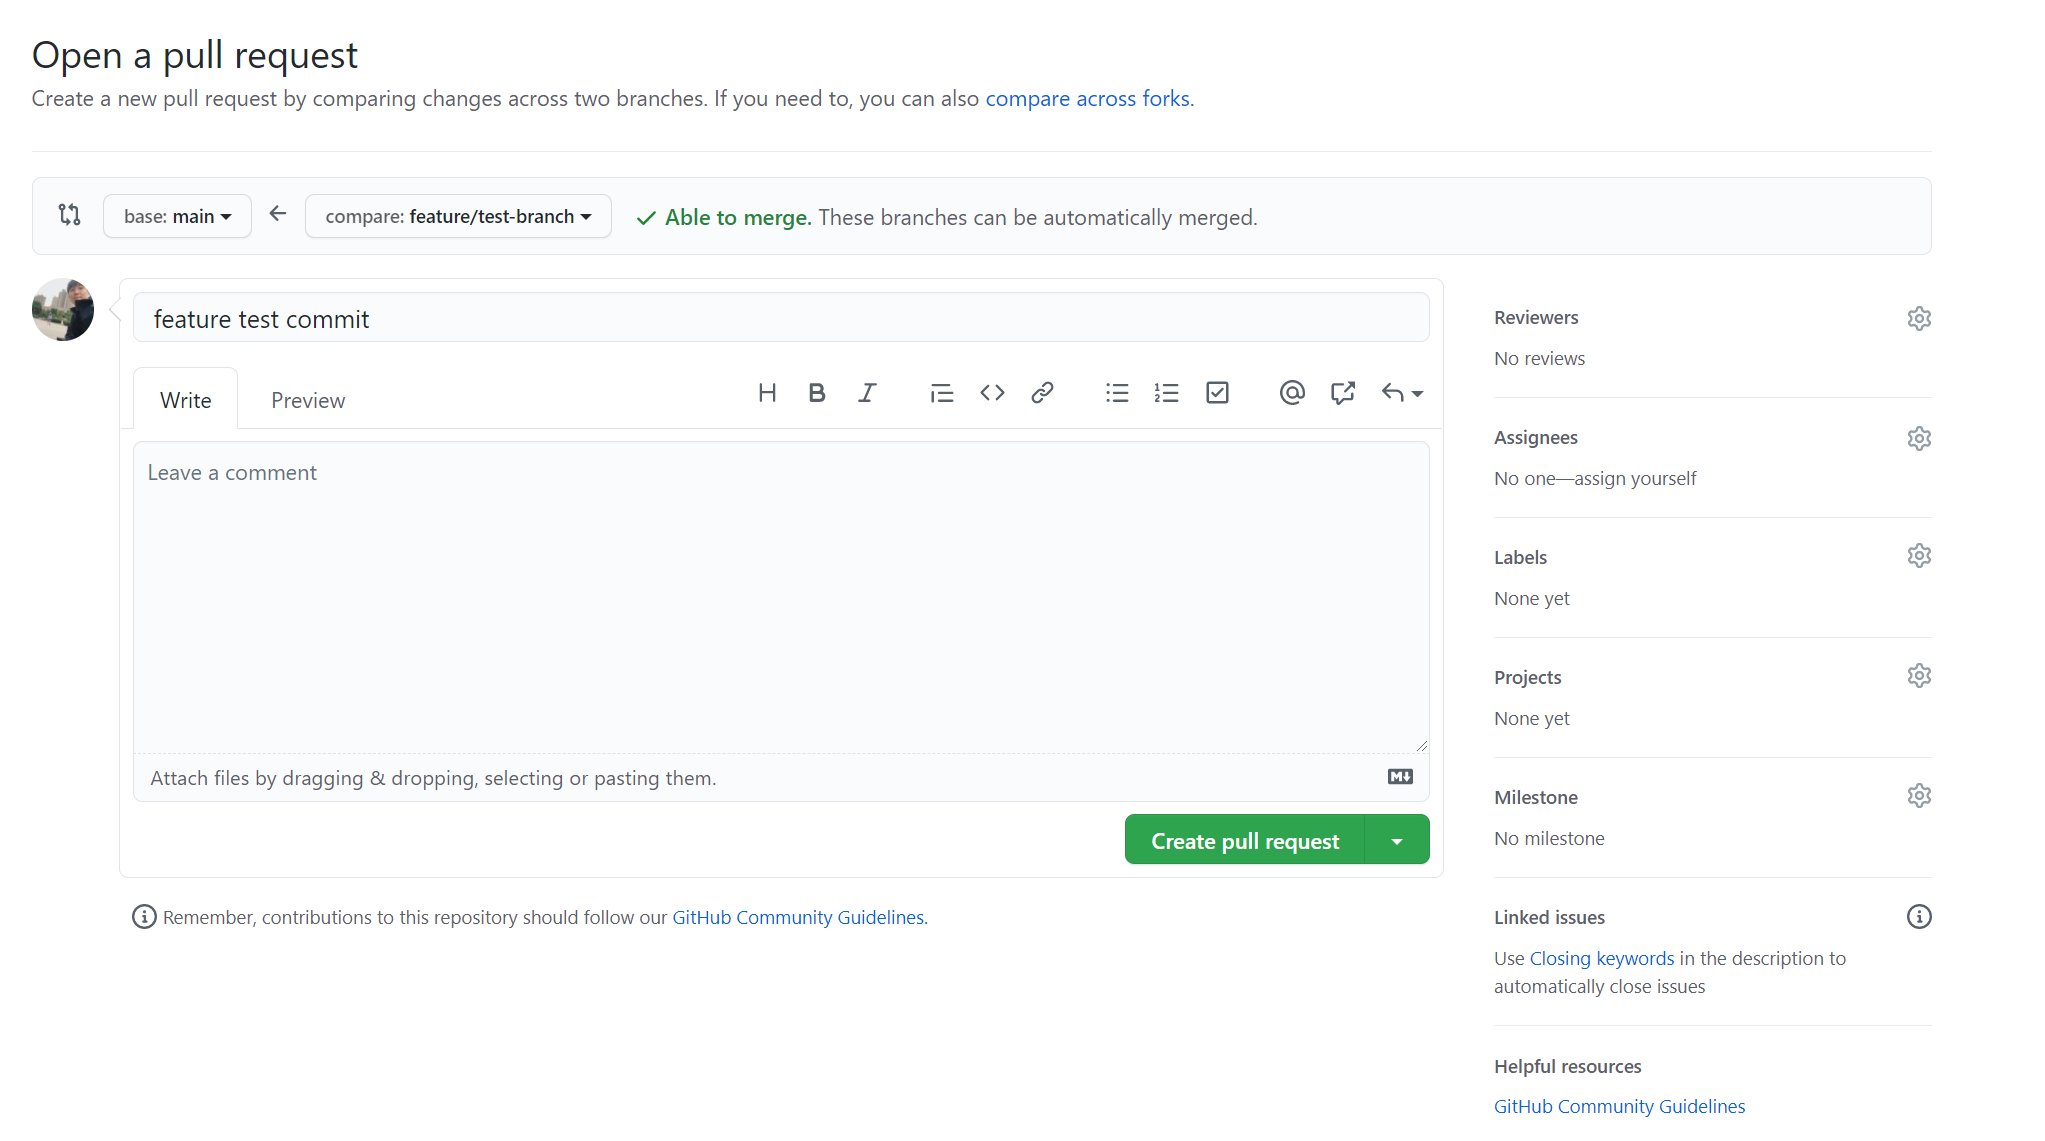Open the base: main branch dropdown
Image resolution: width=2045 pixels, height=1141 pixels.
click(177, 216)
